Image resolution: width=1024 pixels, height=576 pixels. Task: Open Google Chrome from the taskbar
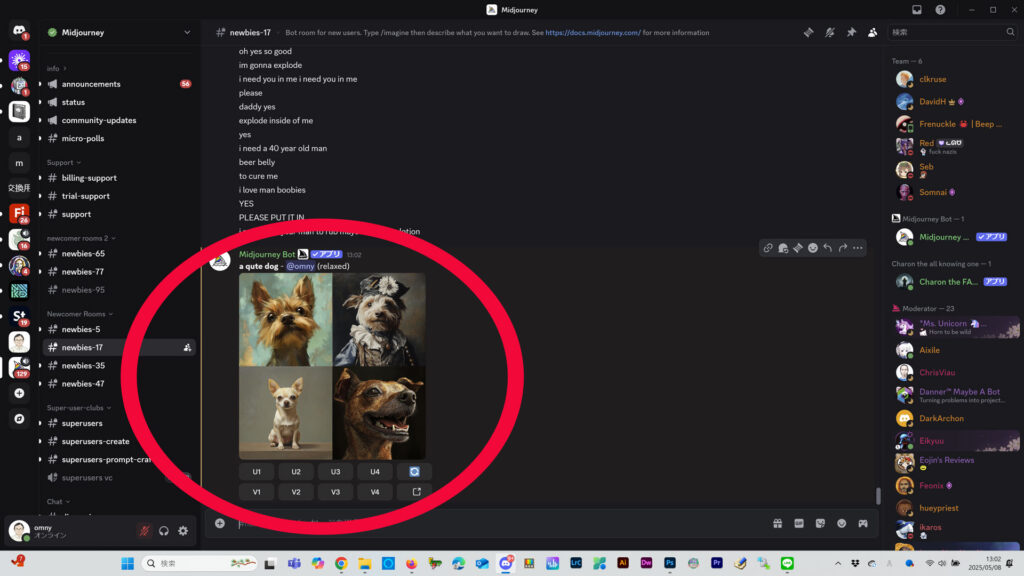coord(341,563)
